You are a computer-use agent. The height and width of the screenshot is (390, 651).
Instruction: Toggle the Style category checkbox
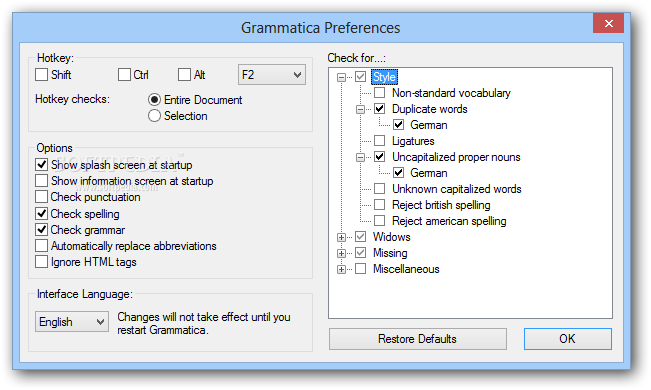(x=360, y=77)
